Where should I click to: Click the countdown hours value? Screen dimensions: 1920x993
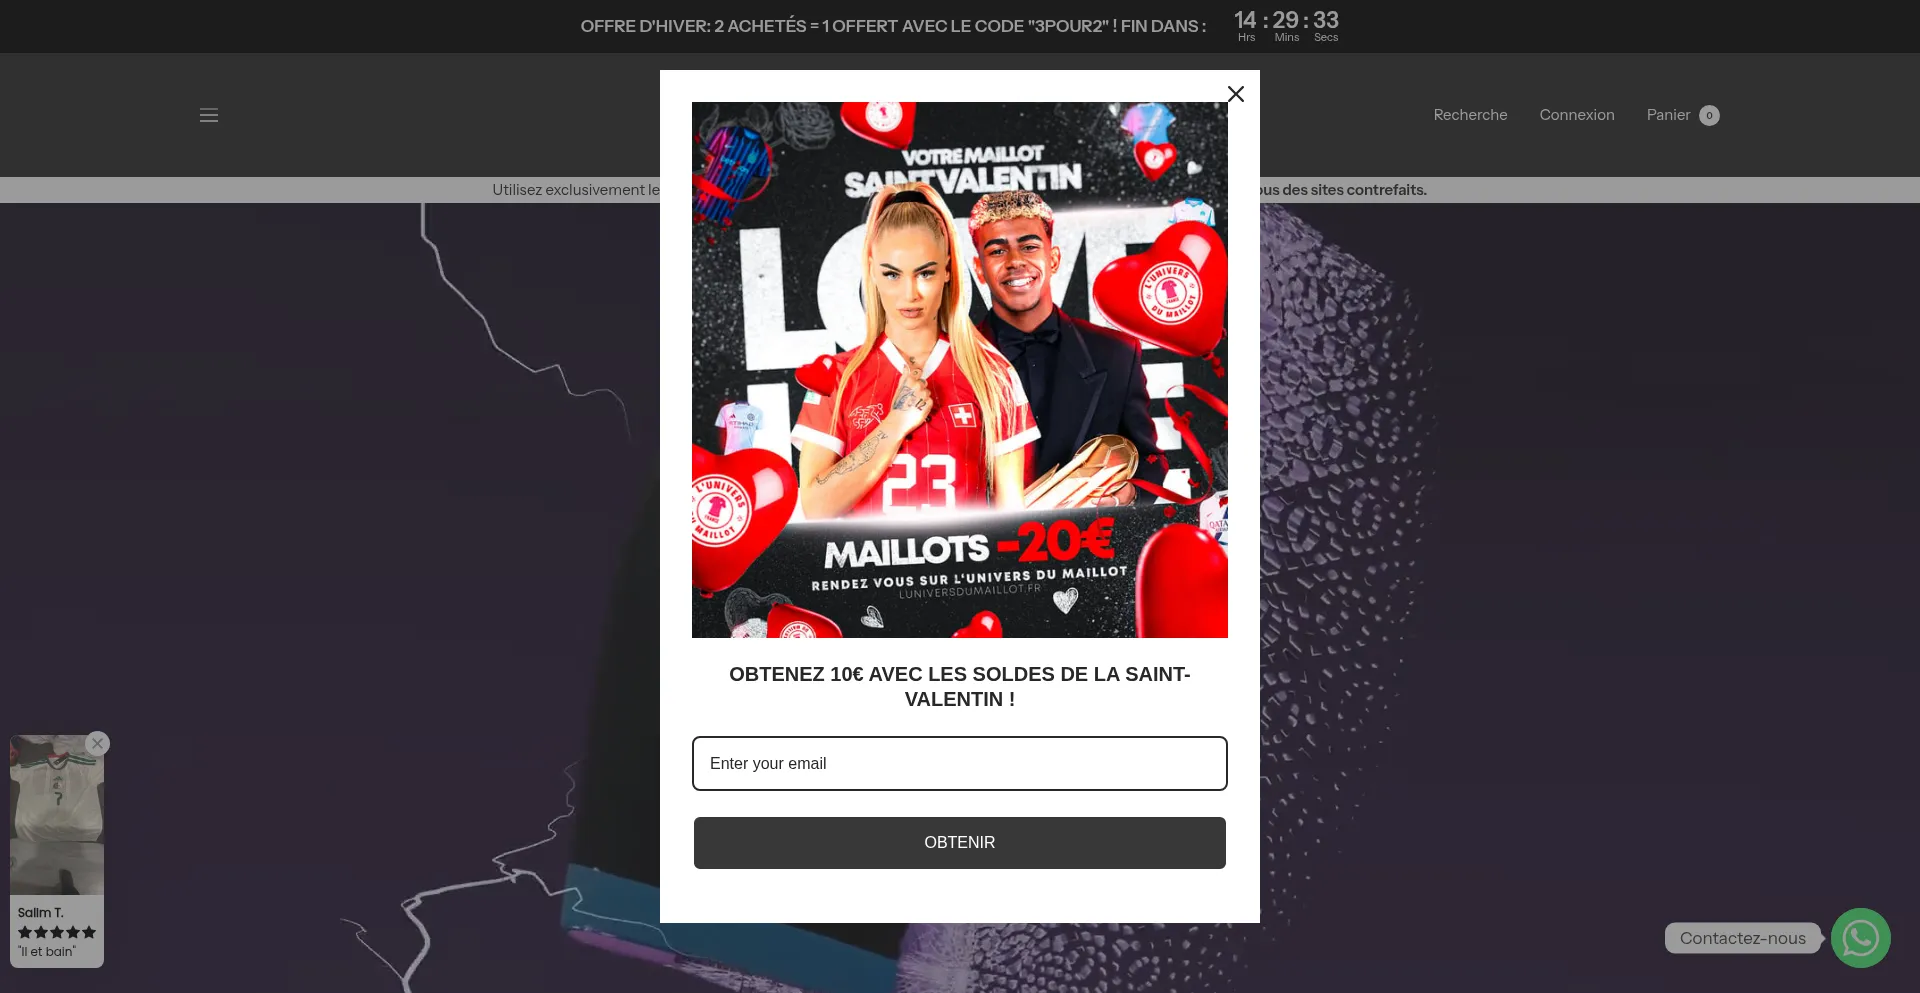[1245, 20]
